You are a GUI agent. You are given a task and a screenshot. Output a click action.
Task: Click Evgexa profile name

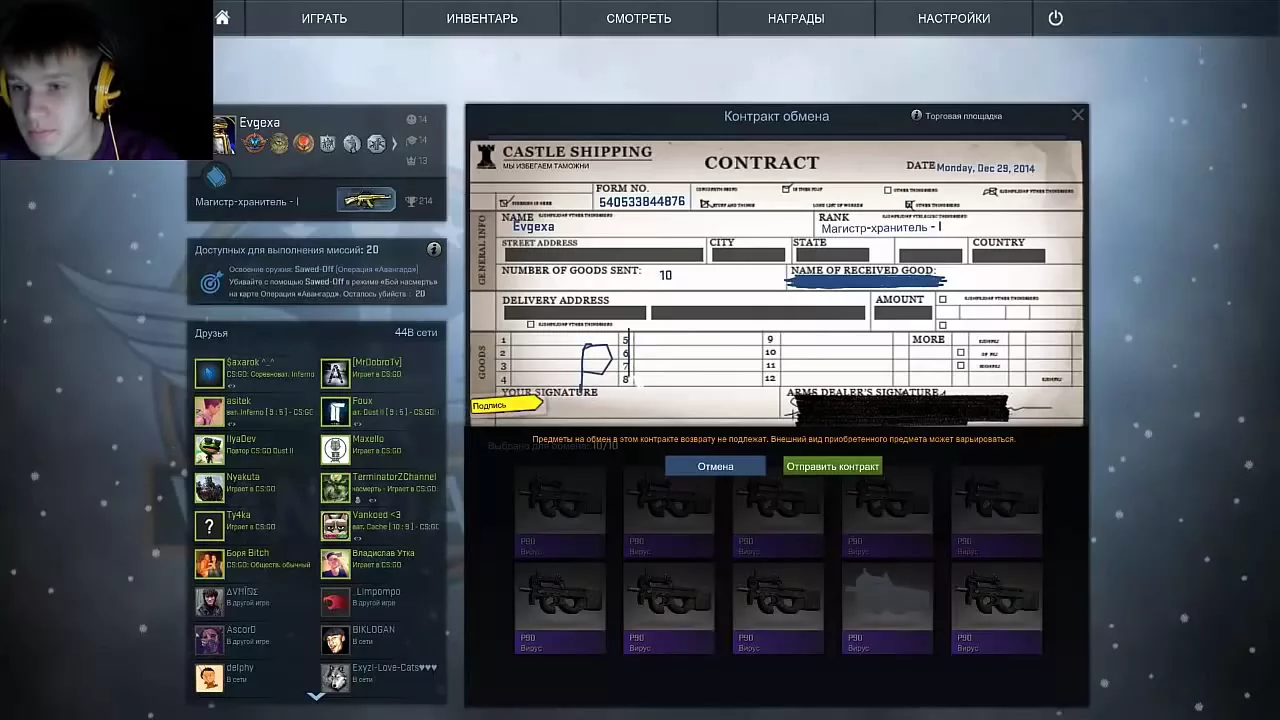coord(259,122)
